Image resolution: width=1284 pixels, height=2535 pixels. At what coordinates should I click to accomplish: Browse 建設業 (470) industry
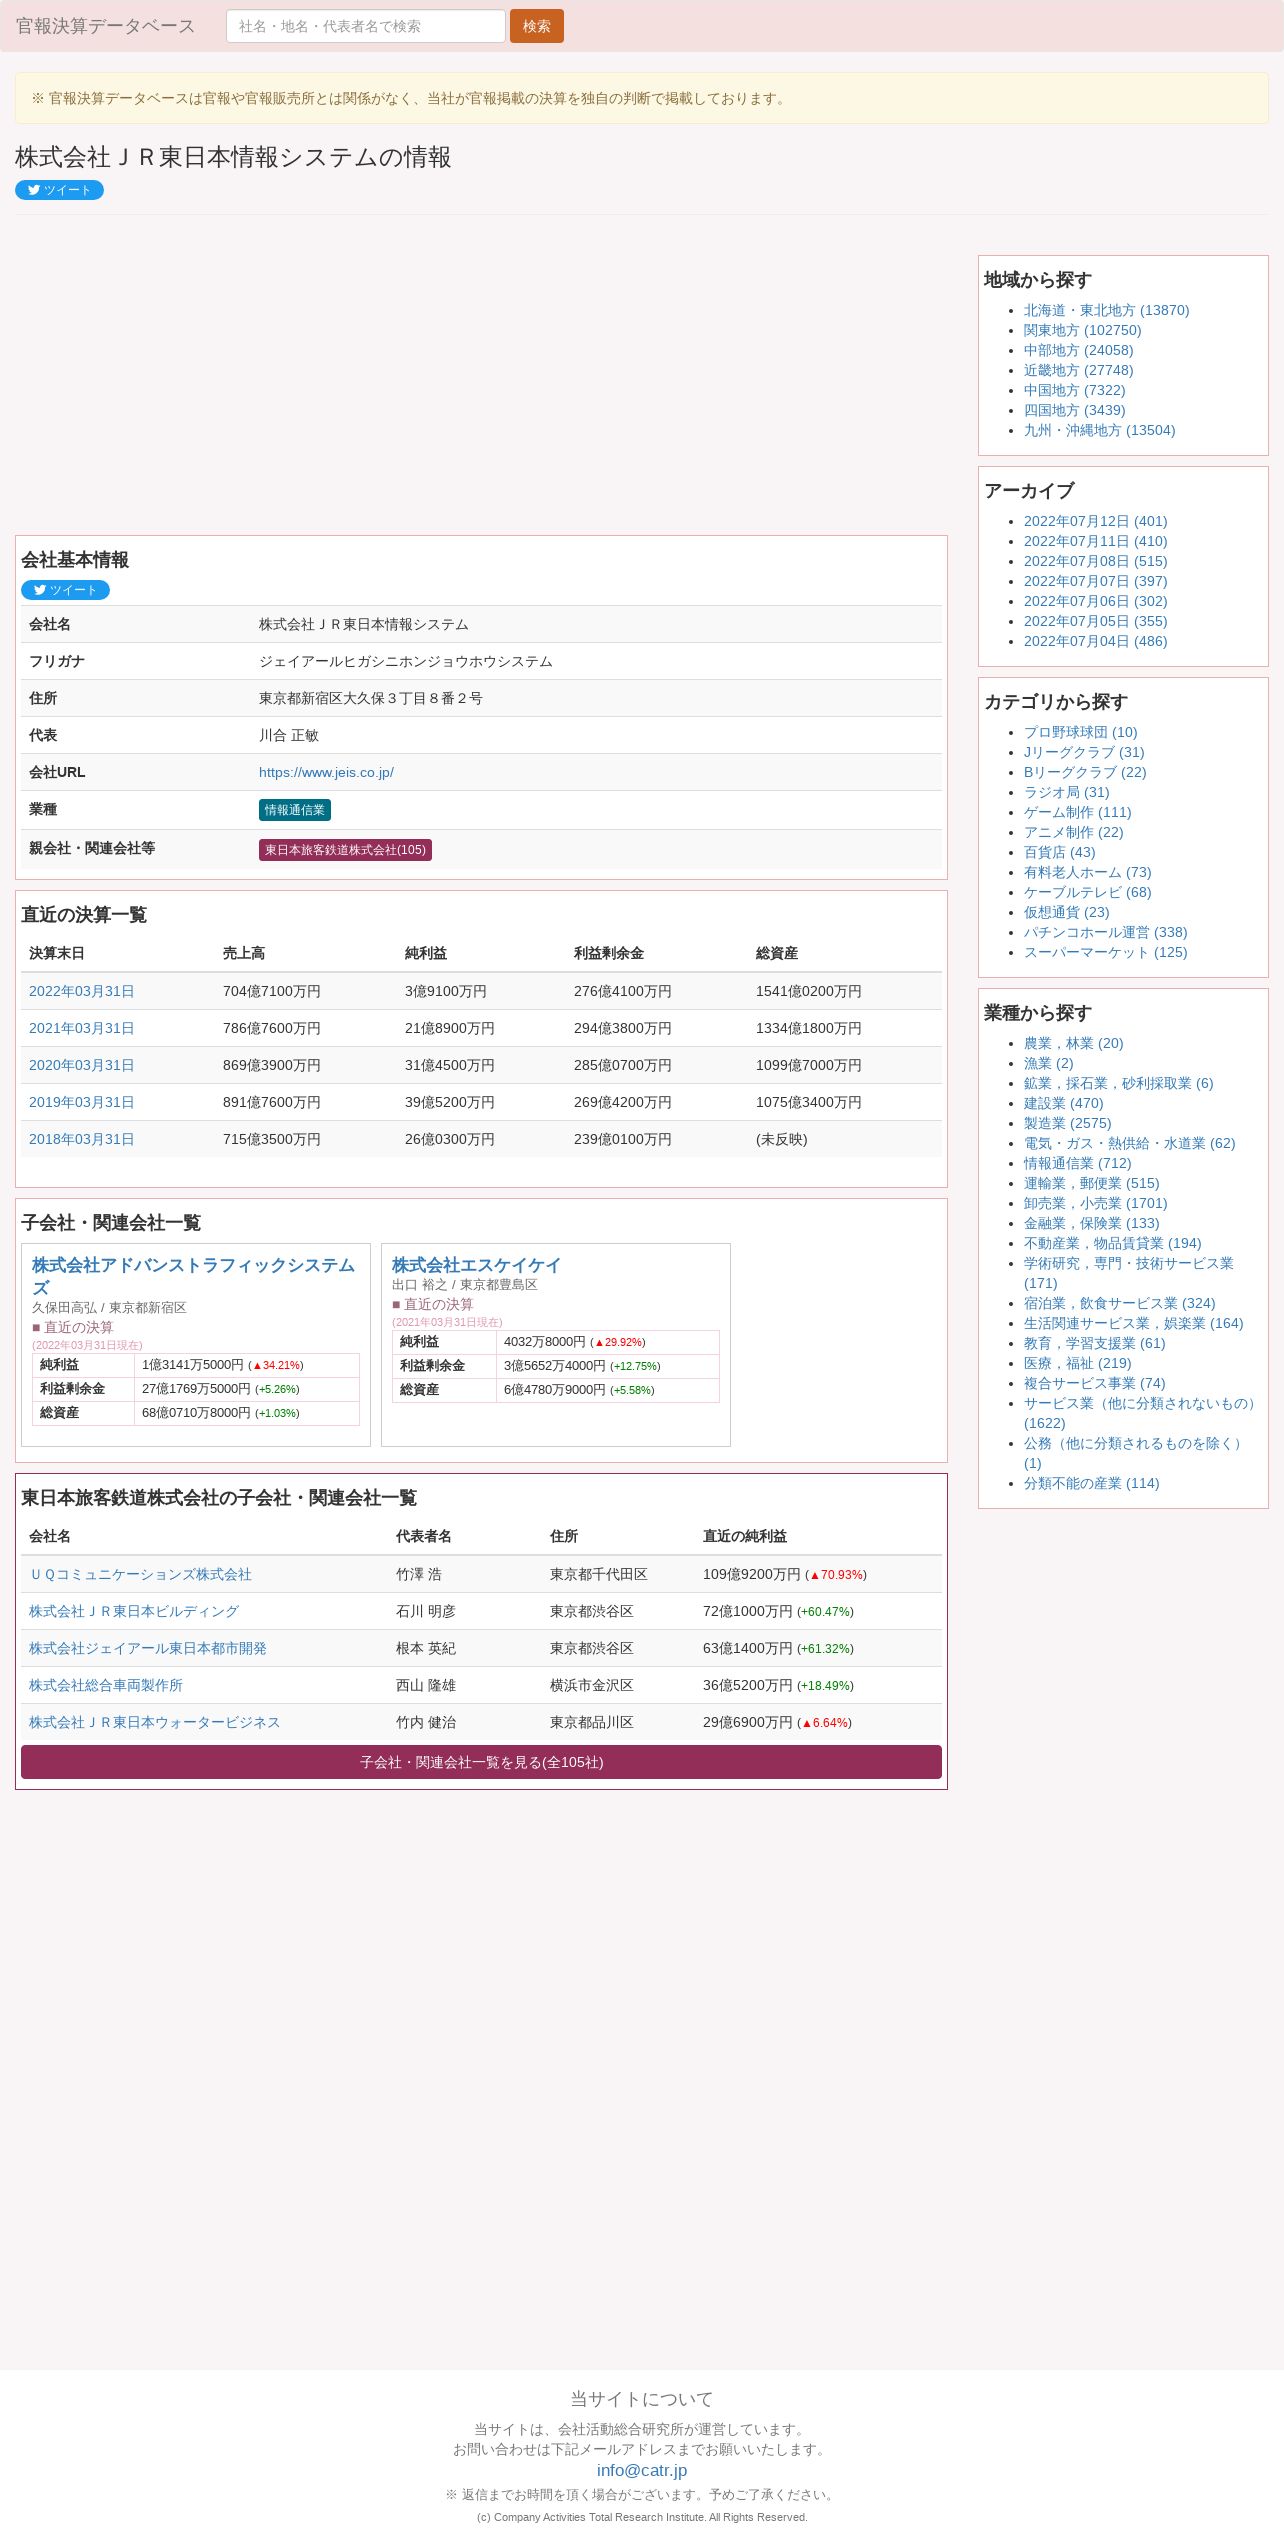pos(1063,1103)
